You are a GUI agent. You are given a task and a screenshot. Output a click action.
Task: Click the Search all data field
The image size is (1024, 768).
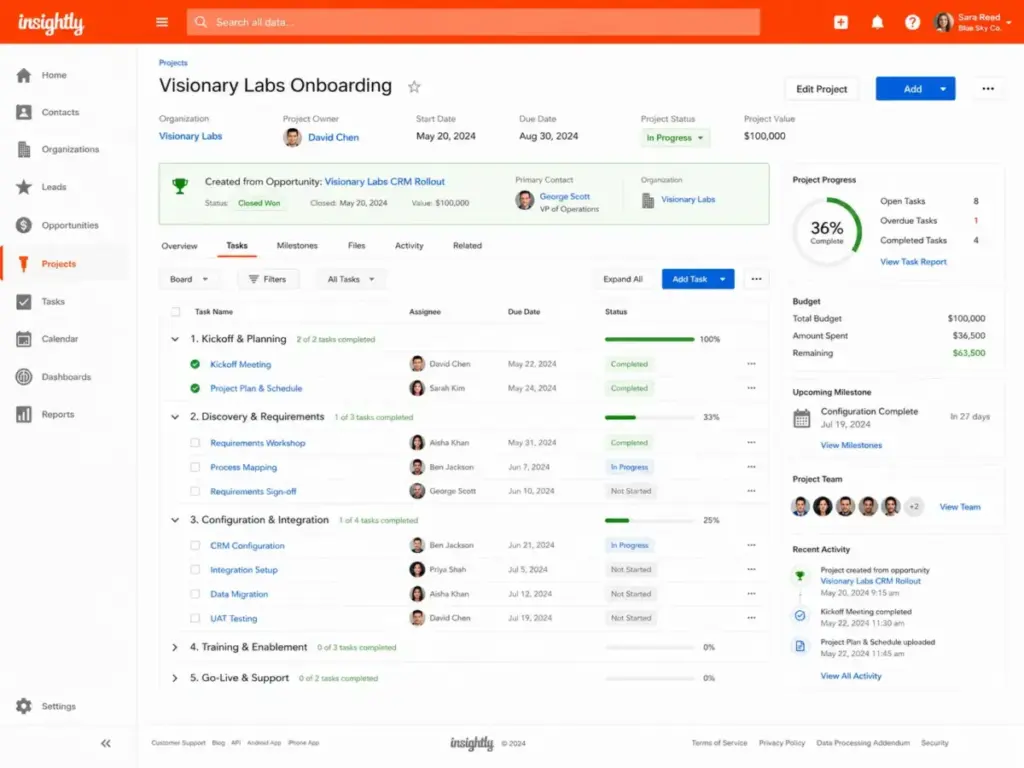(473, 22)
